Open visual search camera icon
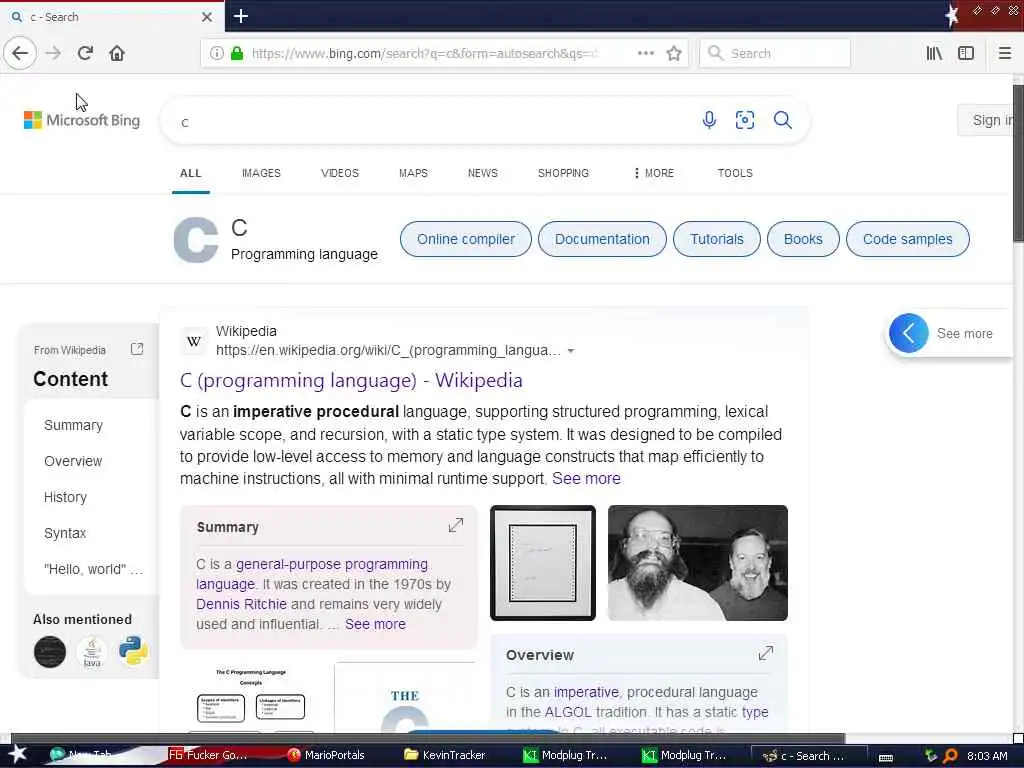The image size is (1024, 768). click(x=744, y=120)
